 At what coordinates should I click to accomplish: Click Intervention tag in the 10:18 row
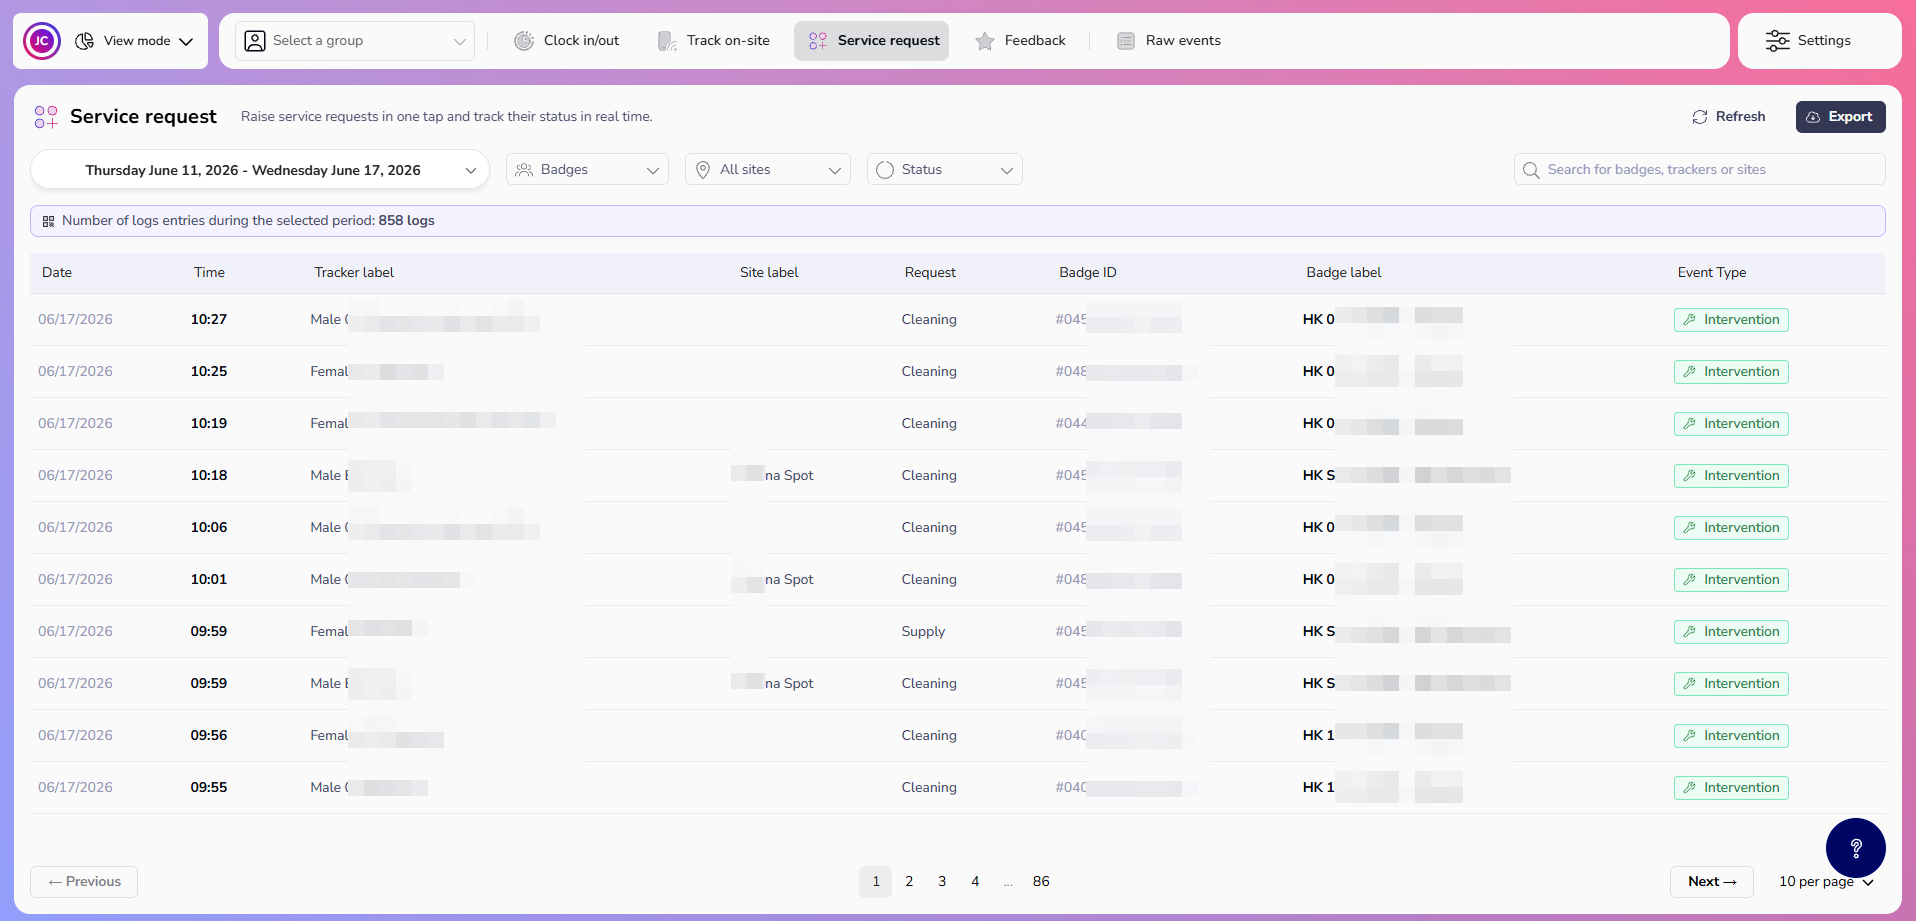click(1731, 476)
